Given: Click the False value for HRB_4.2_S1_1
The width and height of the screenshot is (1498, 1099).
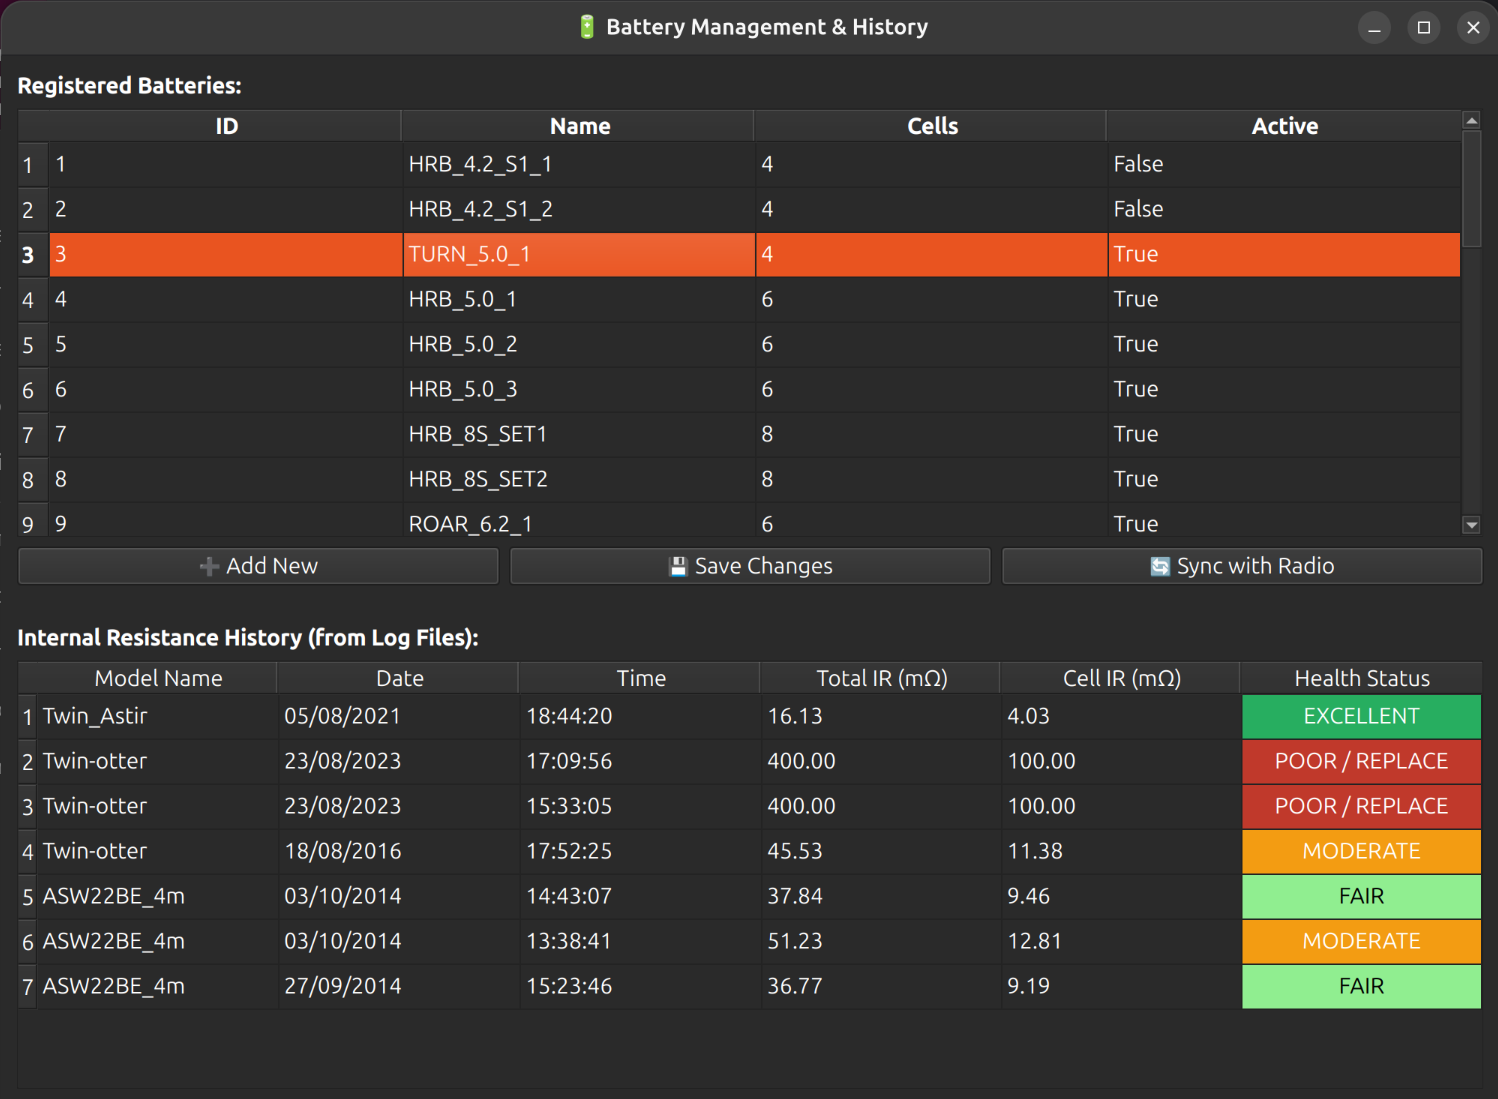Looking at the screenshot, I should pyautogui.click(x=1284, y=164).
